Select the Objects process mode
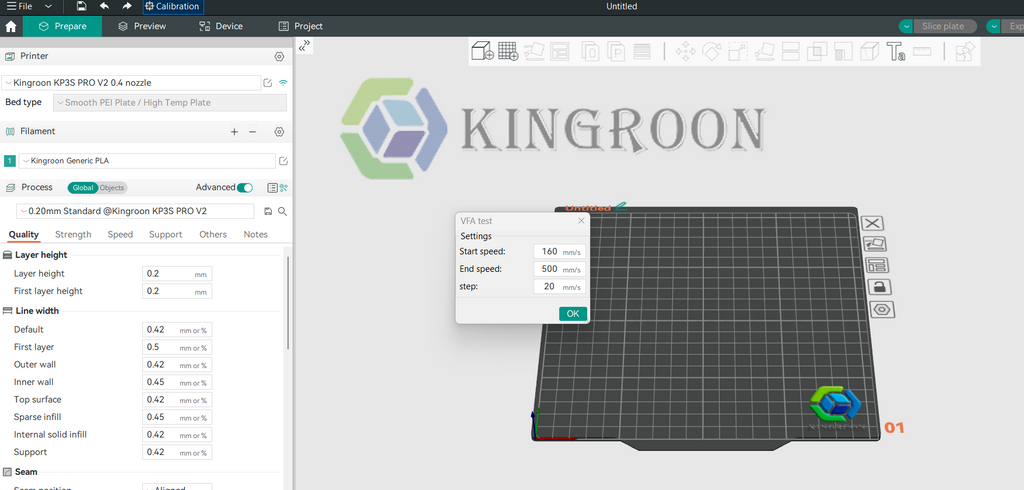Viewport: 1024px width, 490px height. pos(112,188)
